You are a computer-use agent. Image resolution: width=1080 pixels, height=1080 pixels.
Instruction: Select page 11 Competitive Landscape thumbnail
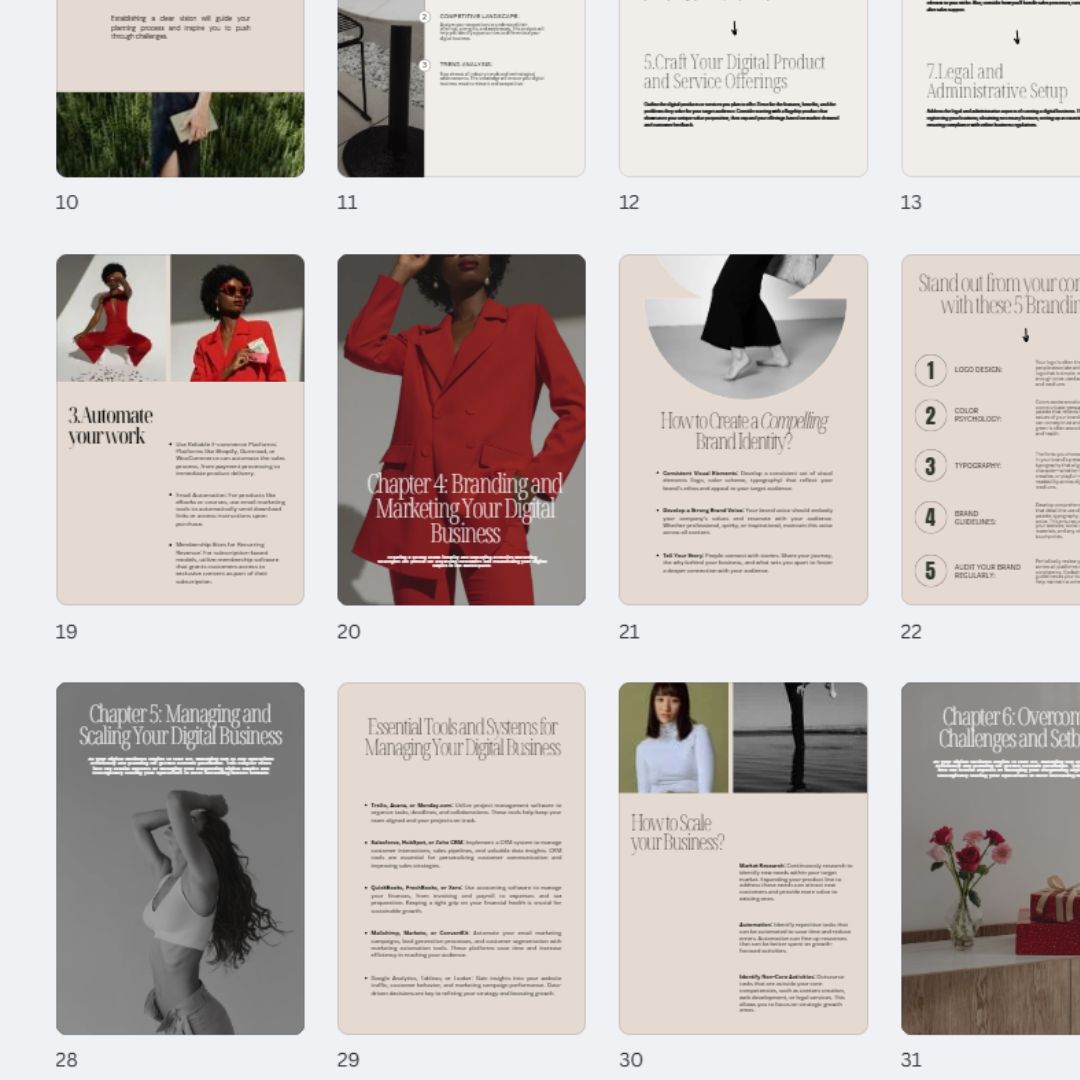[461, 88]
